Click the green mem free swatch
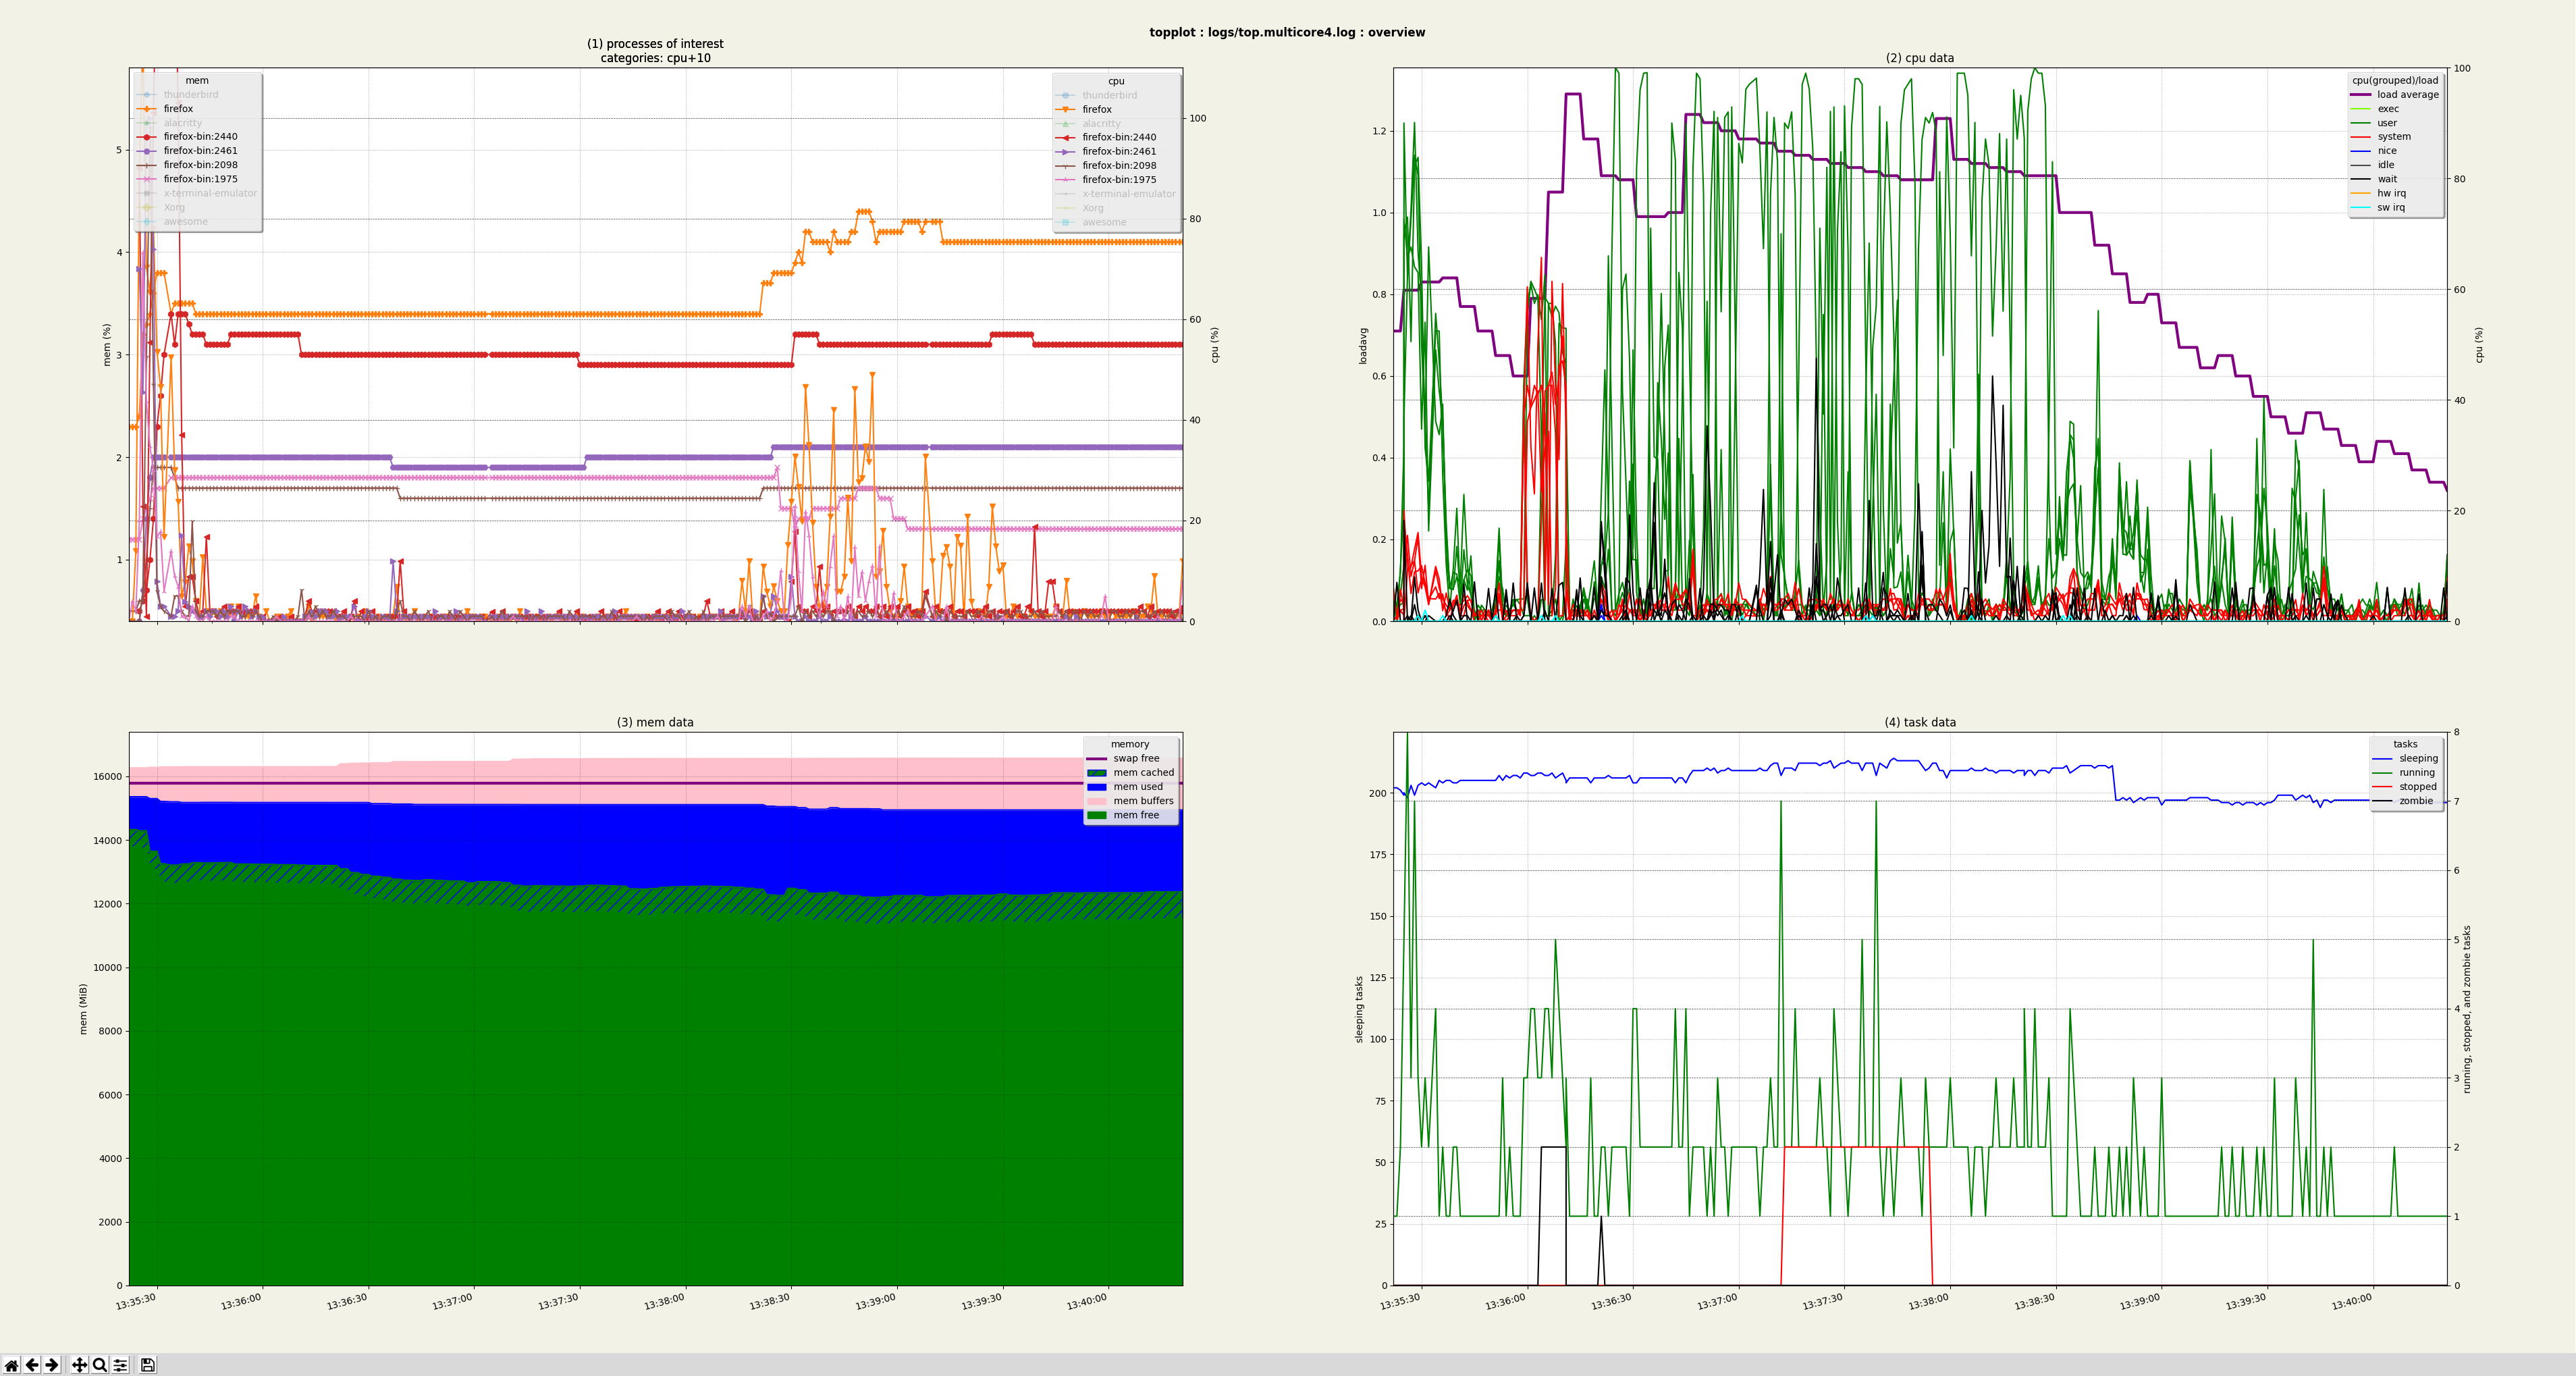This screenshot has width=2576, height=1376. point(1096,816)
